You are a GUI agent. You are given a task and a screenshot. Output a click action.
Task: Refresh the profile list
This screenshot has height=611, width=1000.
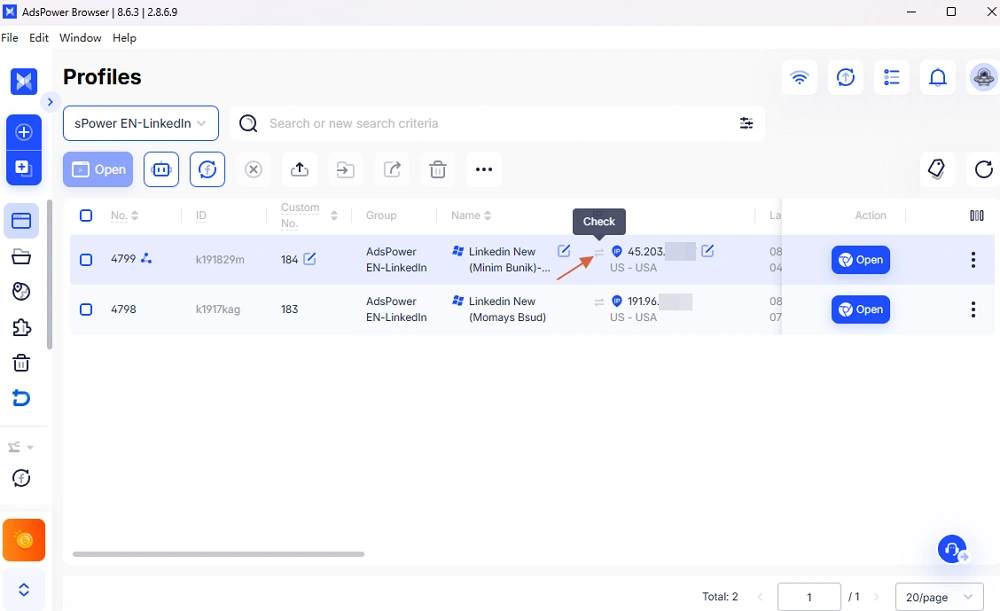[x=983, y=169]
